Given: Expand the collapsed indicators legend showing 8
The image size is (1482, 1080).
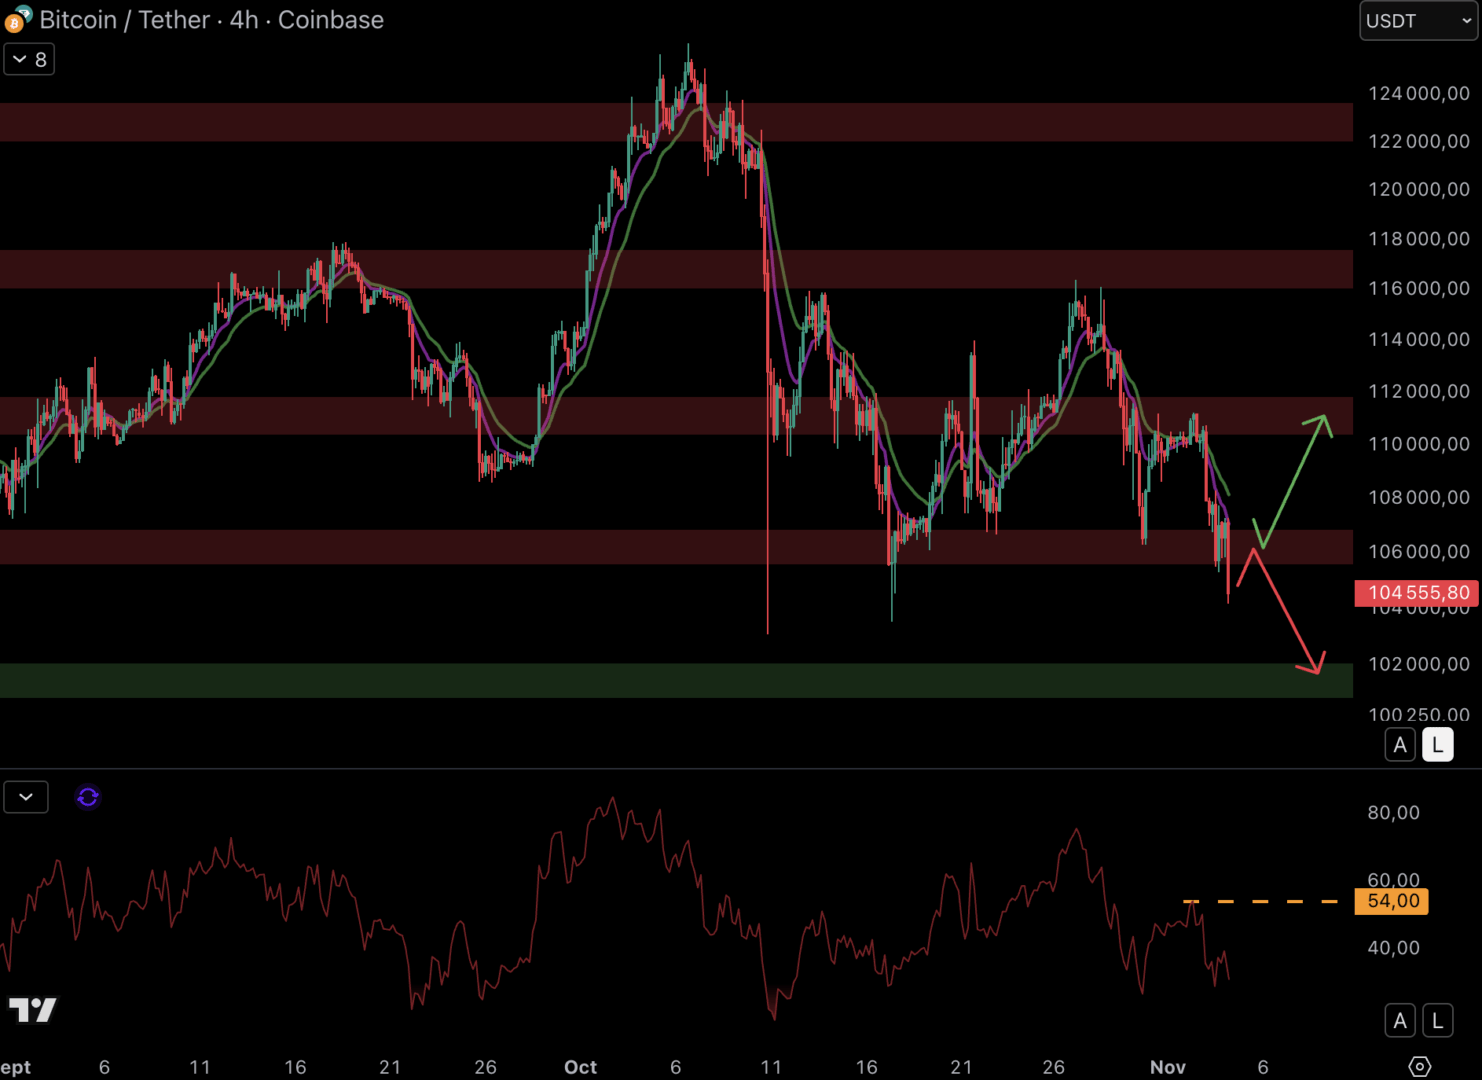Looking at the screenshot, I should (x=29, y=60).
